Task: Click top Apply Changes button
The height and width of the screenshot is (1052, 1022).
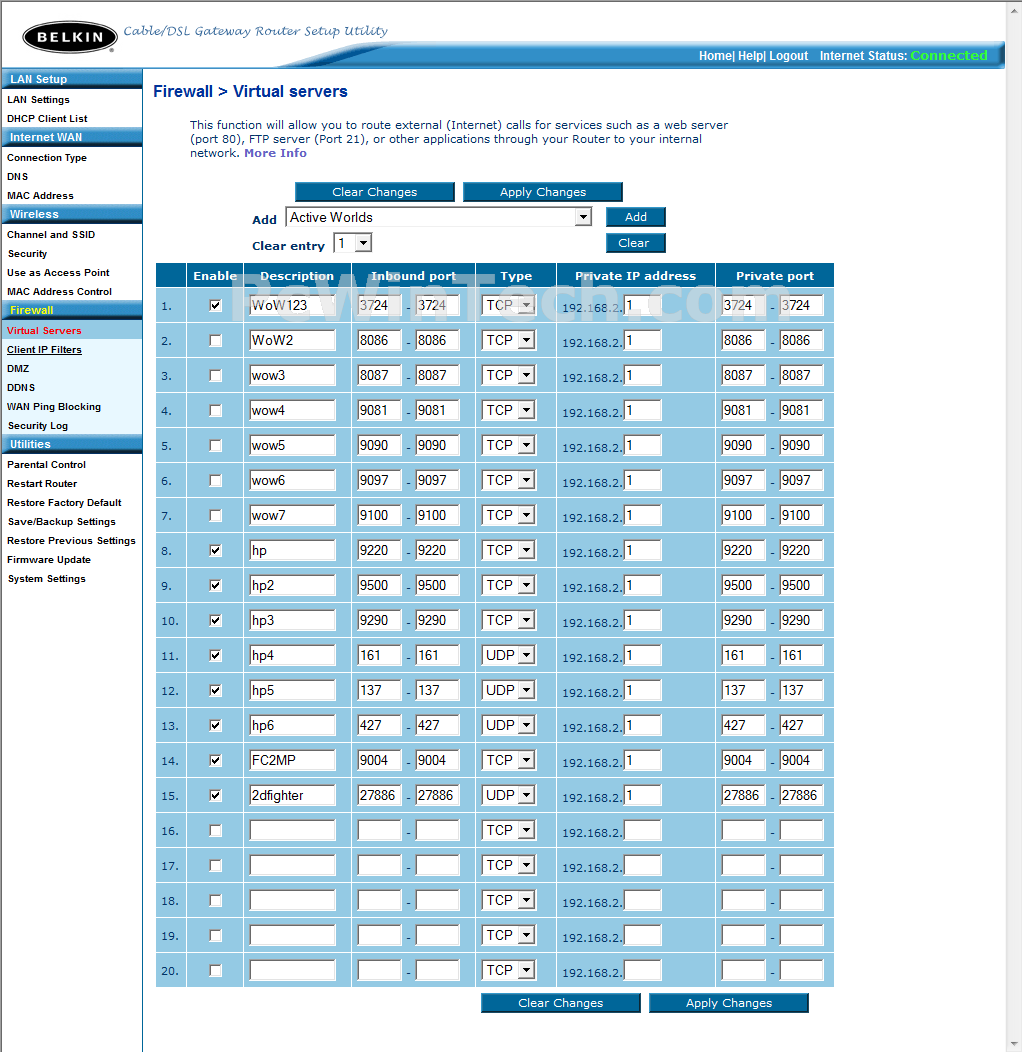Action: pos(543,192)
